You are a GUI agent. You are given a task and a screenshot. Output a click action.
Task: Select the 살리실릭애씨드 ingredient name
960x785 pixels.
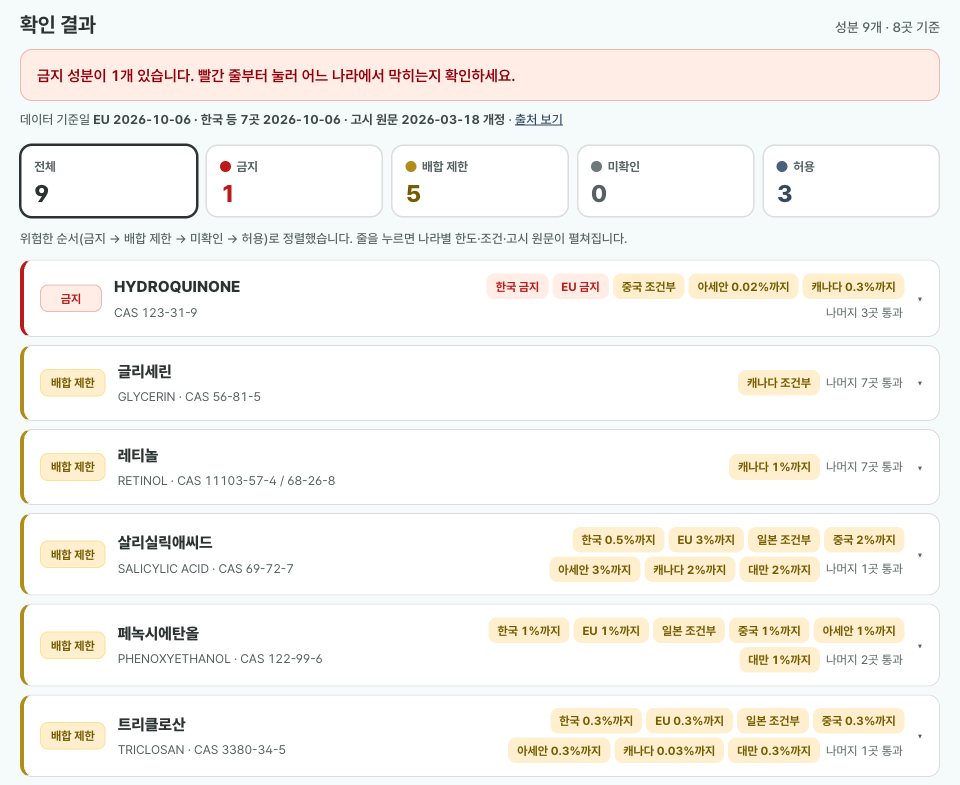click(x=165, y=543)
